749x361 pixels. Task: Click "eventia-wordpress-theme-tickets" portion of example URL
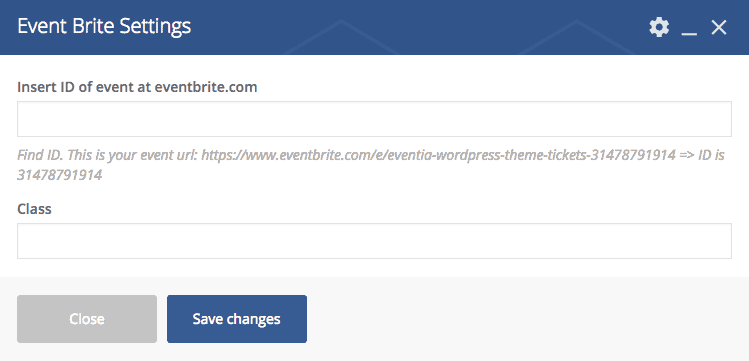pyautogui.click(x=480, y=155)
